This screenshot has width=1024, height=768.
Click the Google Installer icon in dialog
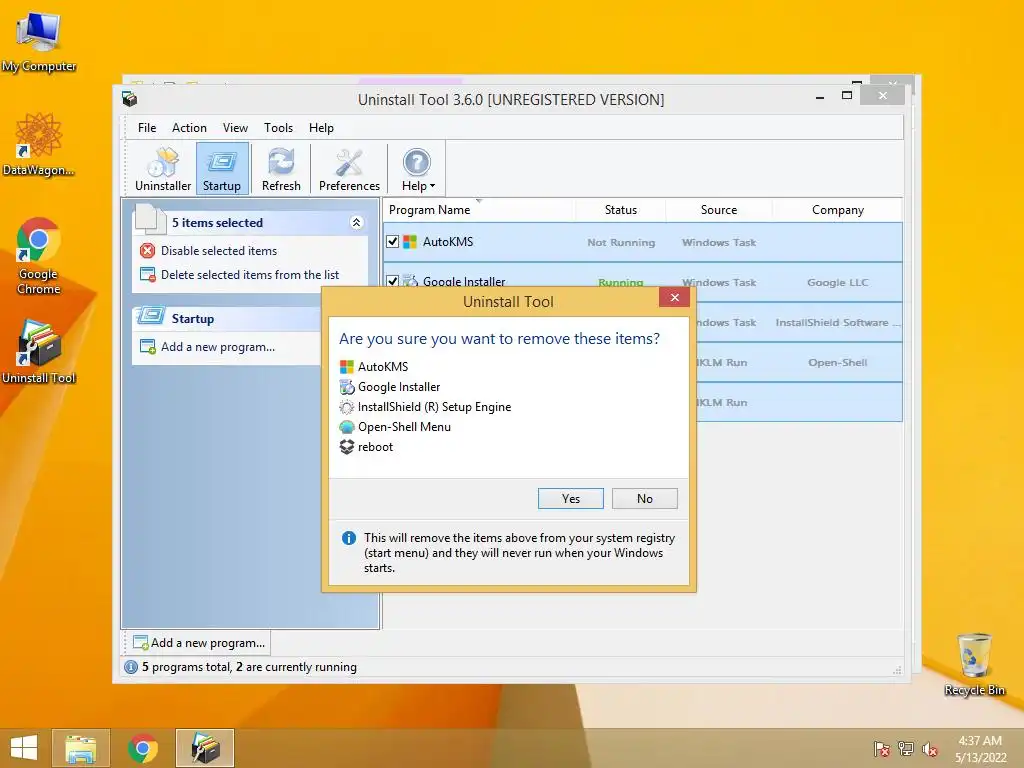(x=347, y=387)
